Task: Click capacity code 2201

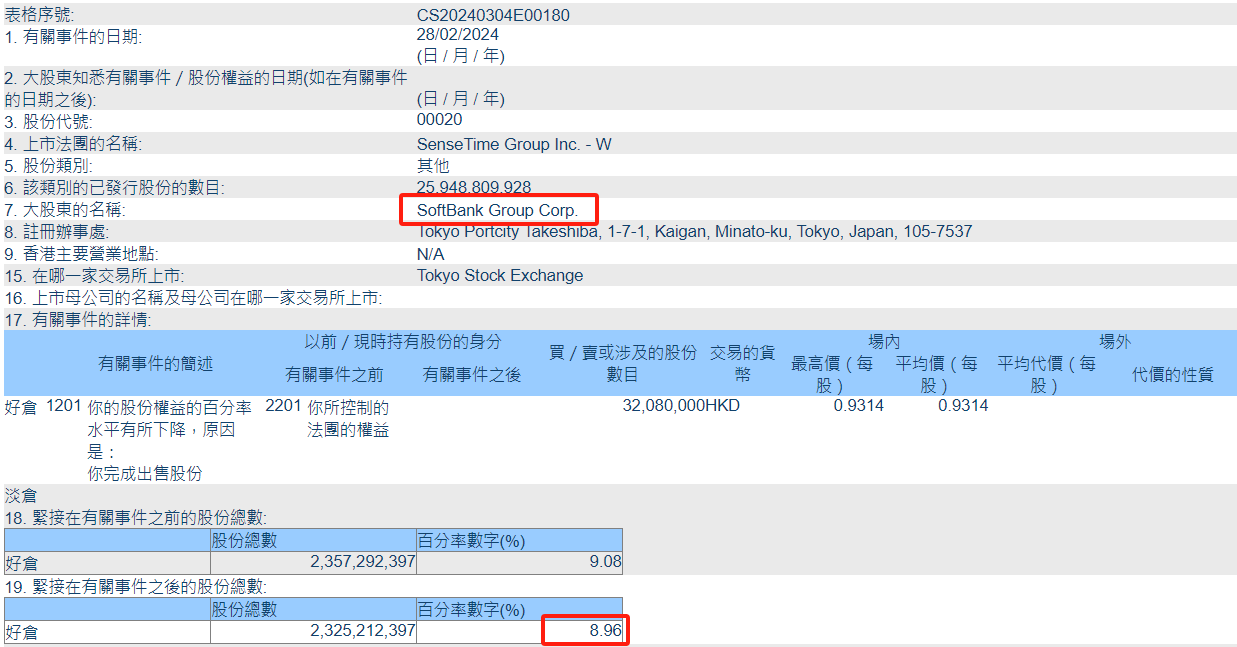Action: (282, 406)
